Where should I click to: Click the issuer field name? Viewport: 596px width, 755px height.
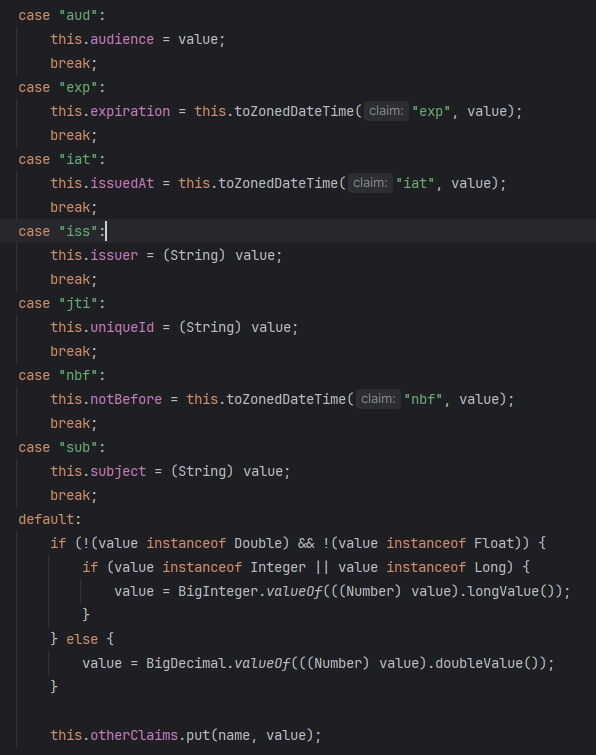click(114, 255)
